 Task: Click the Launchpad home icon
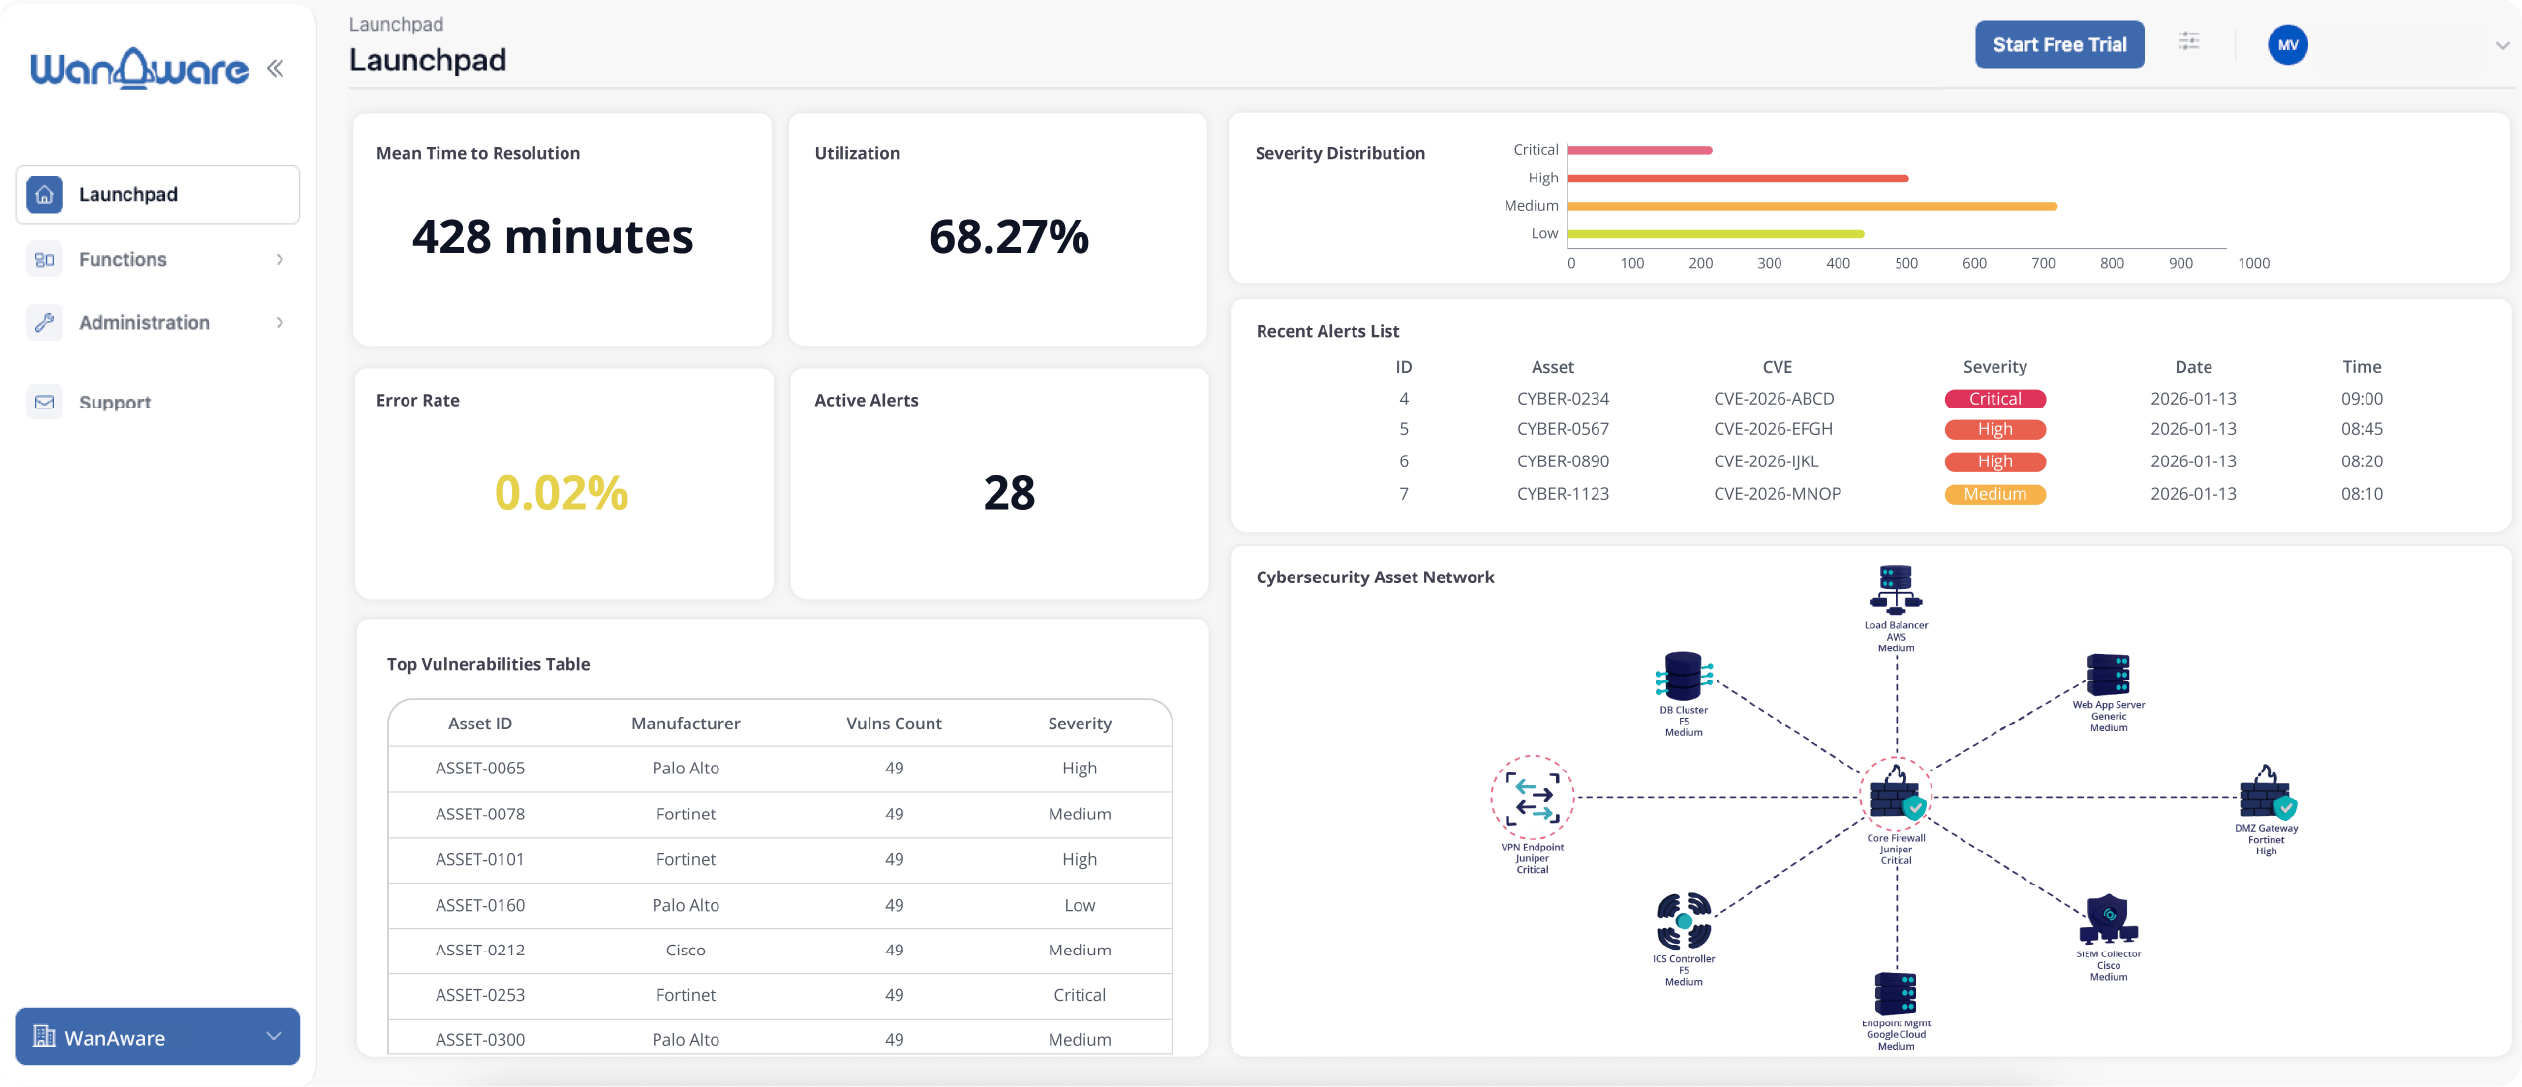[x=44, y=195]
